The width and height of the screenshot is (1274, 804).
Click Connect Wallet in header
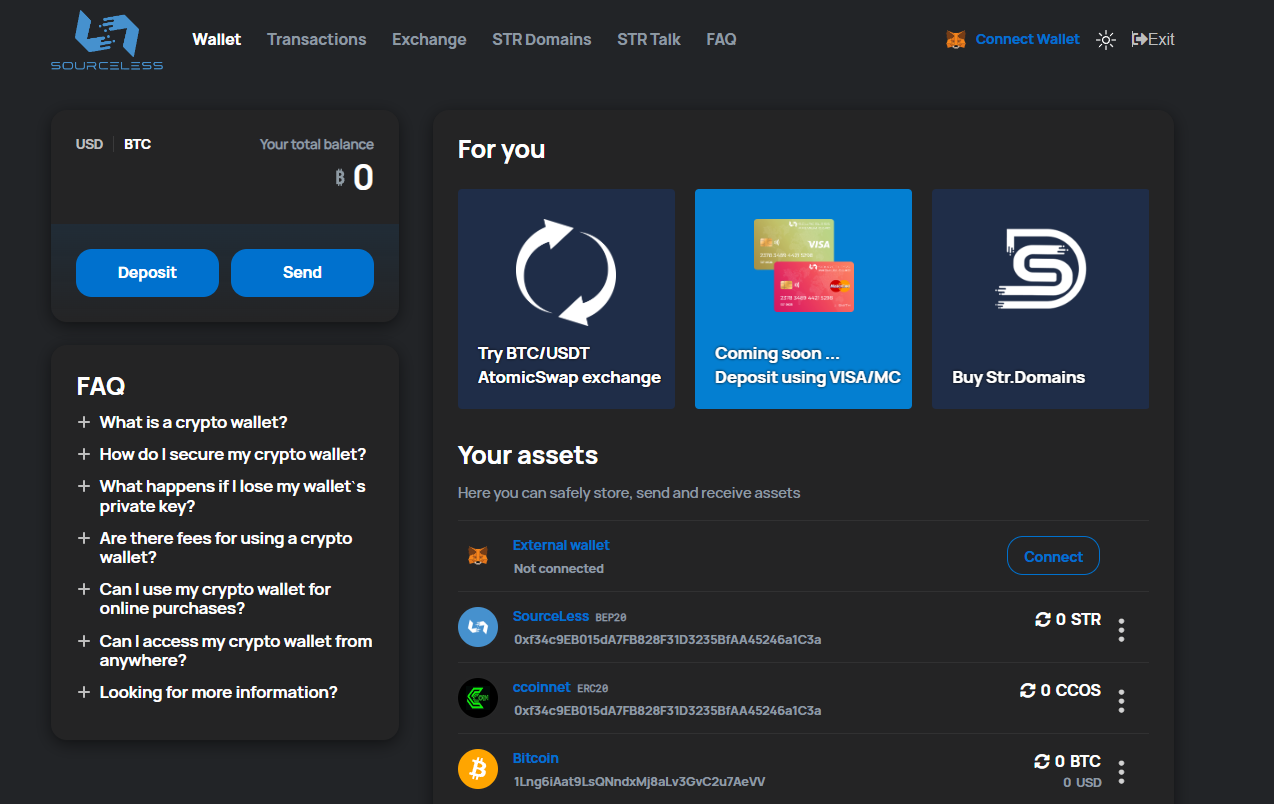point(1027,39)
